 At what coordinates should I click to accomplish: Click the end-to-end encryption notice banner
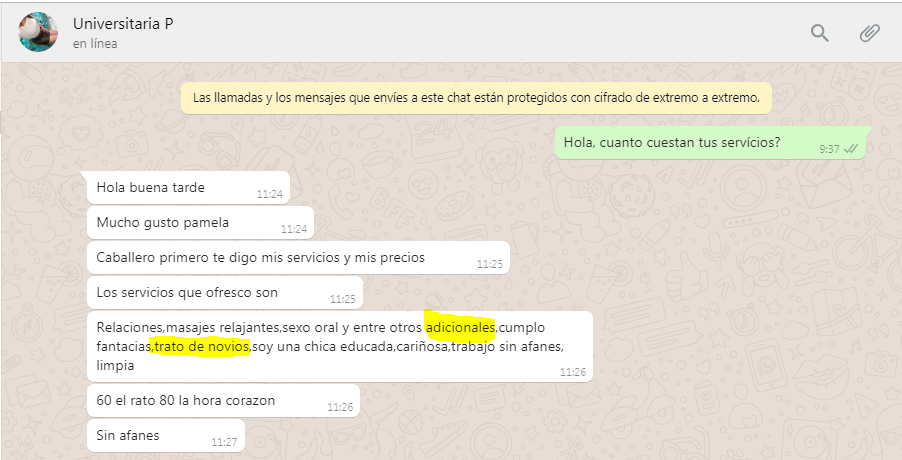pyautogui.click(x=476, y=98)
